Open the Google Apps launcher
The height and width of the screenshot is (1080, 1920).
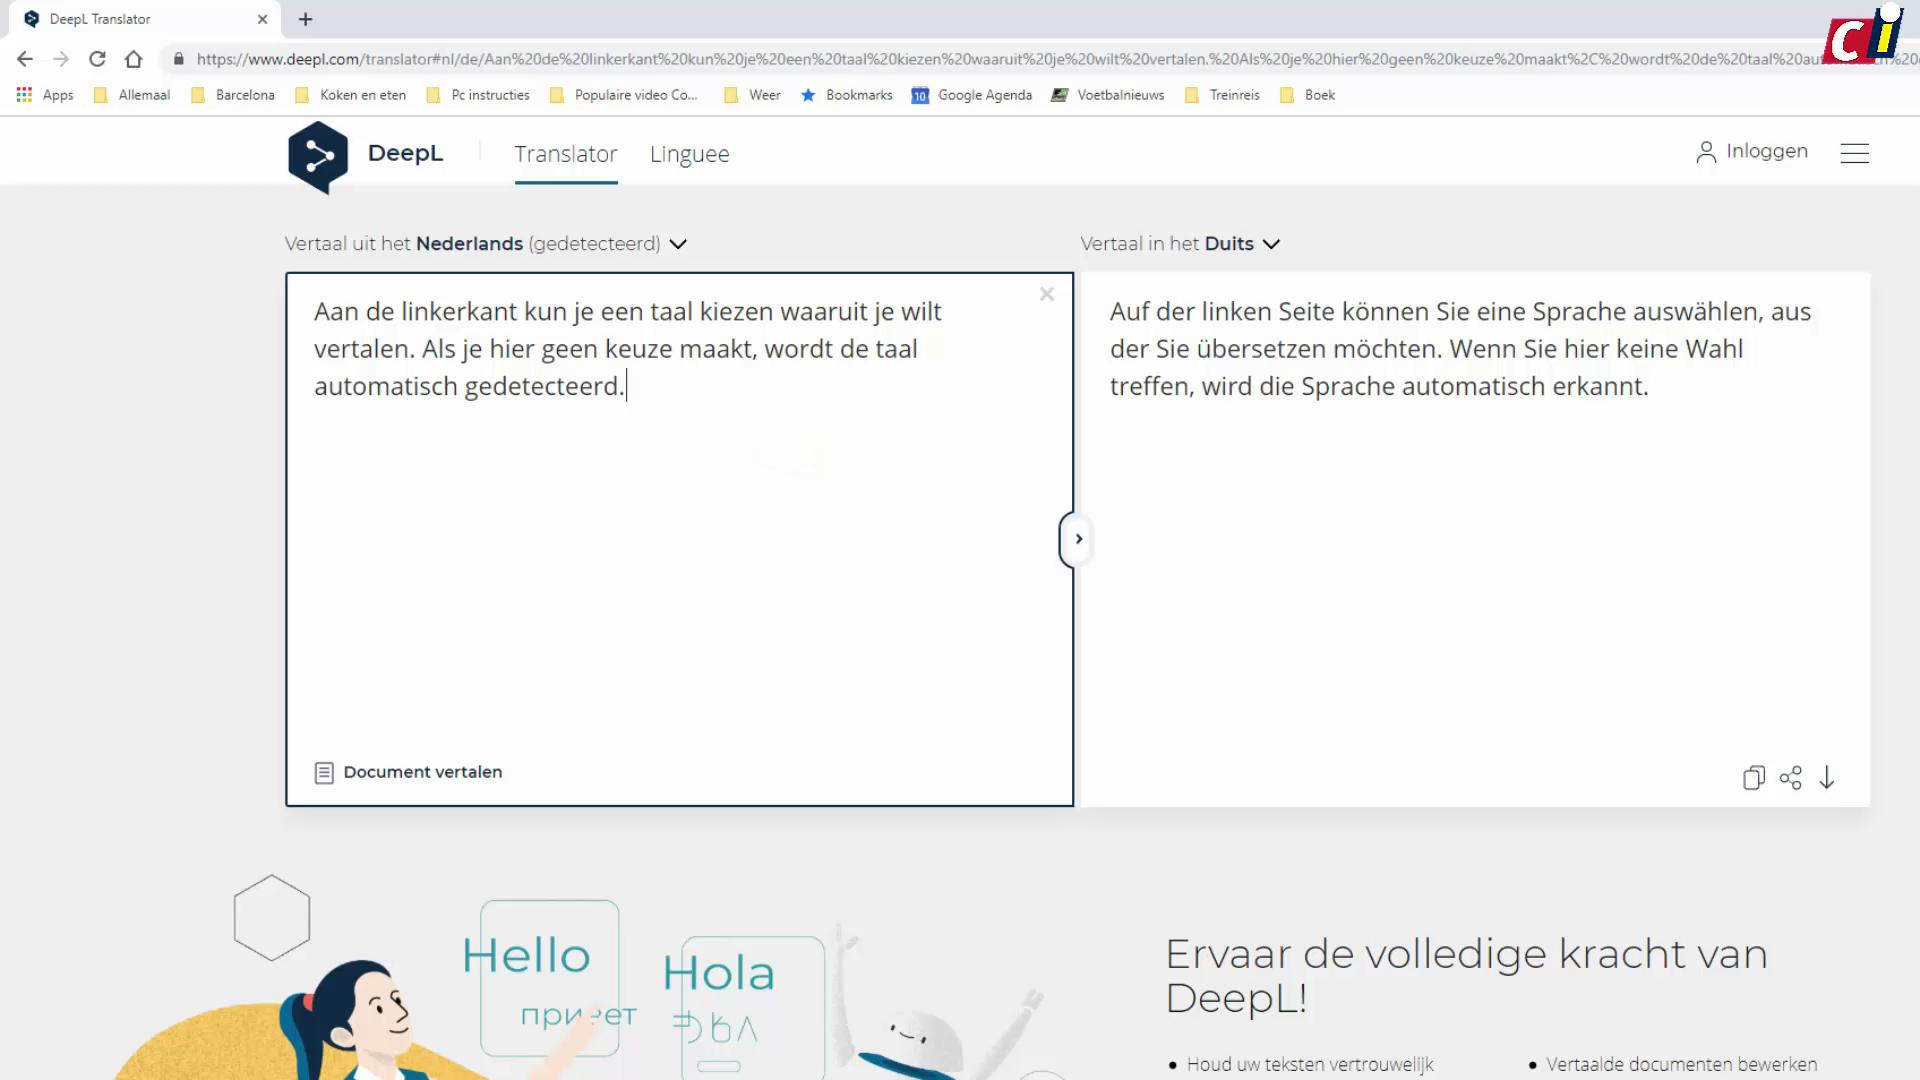click(23, 94)
